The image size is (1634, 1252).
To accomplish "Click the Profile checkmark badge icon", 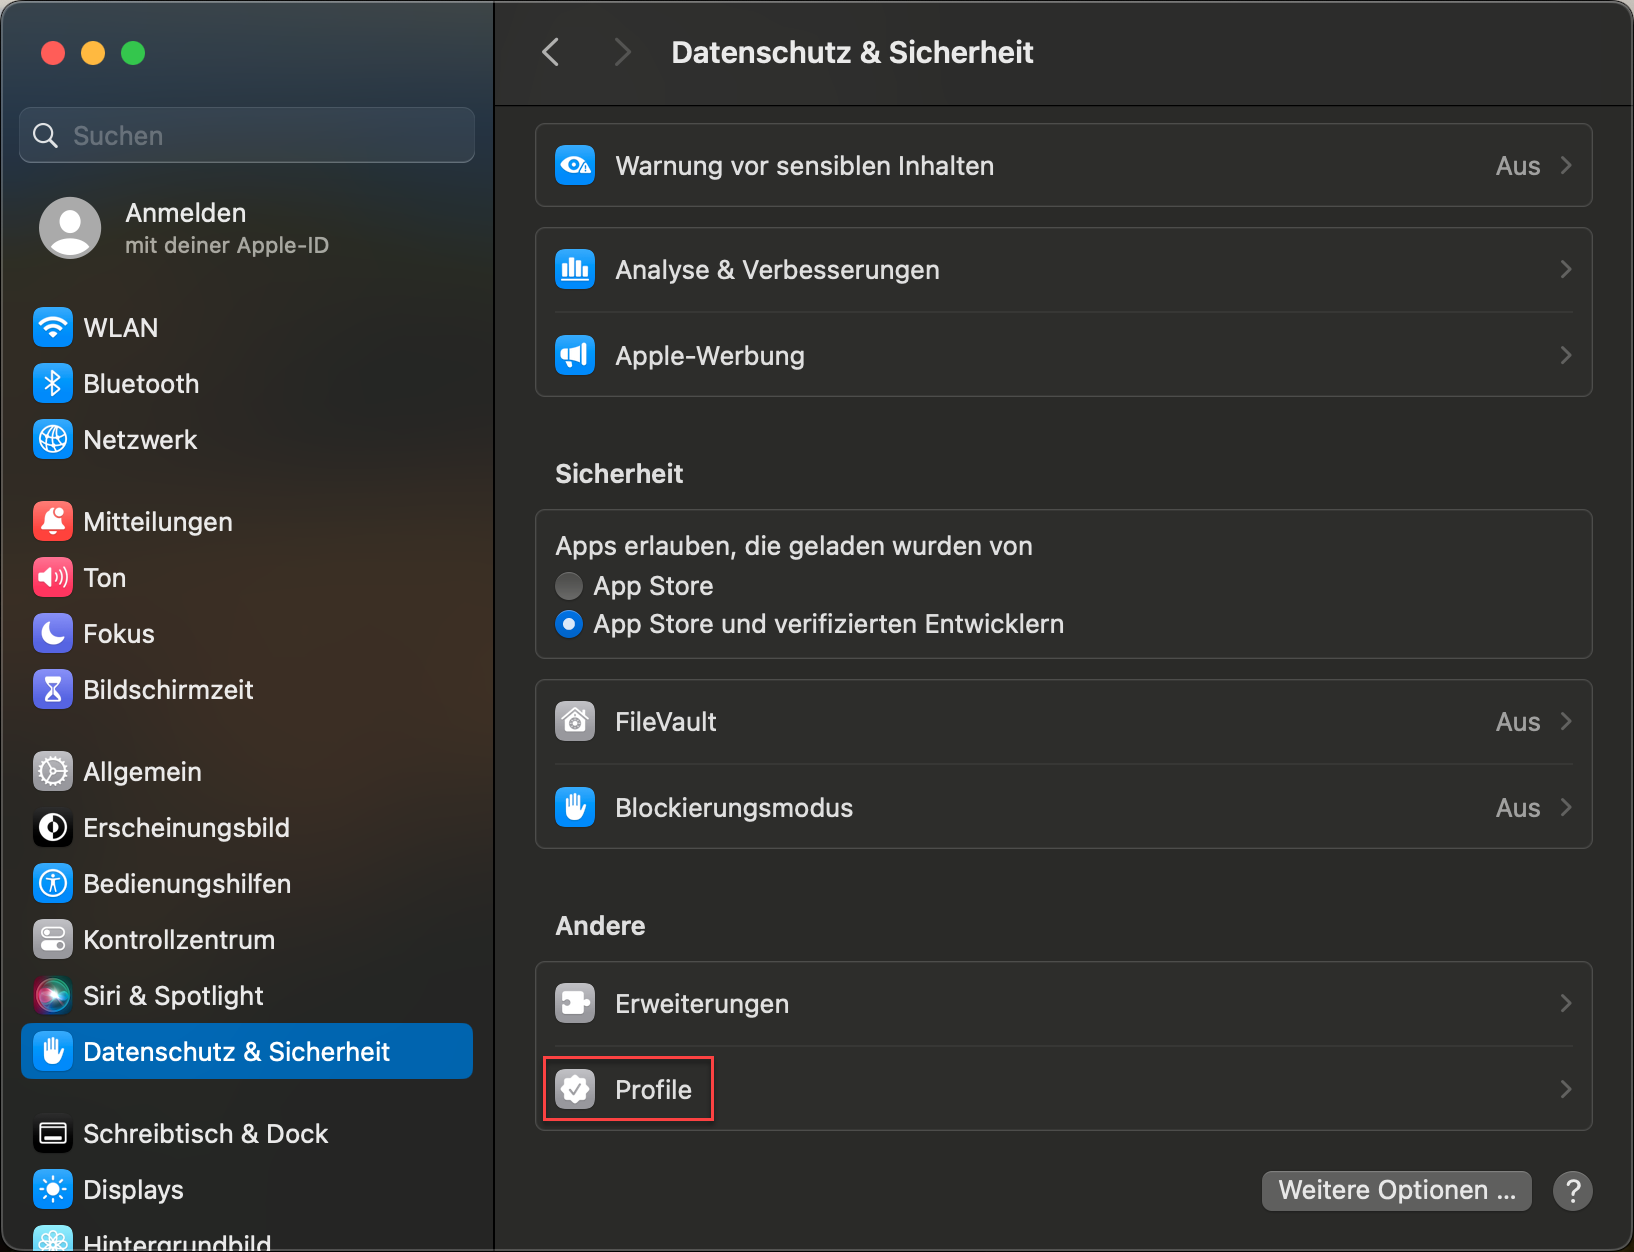I will pyautogui.click(x=575, y=1089).
